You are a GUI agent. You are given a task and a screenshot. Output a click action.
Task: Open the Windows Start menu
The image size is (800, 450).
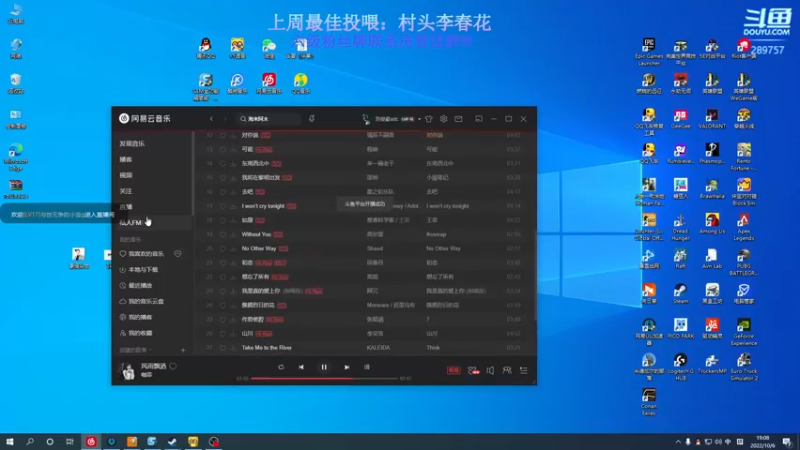tap(10, 442)
